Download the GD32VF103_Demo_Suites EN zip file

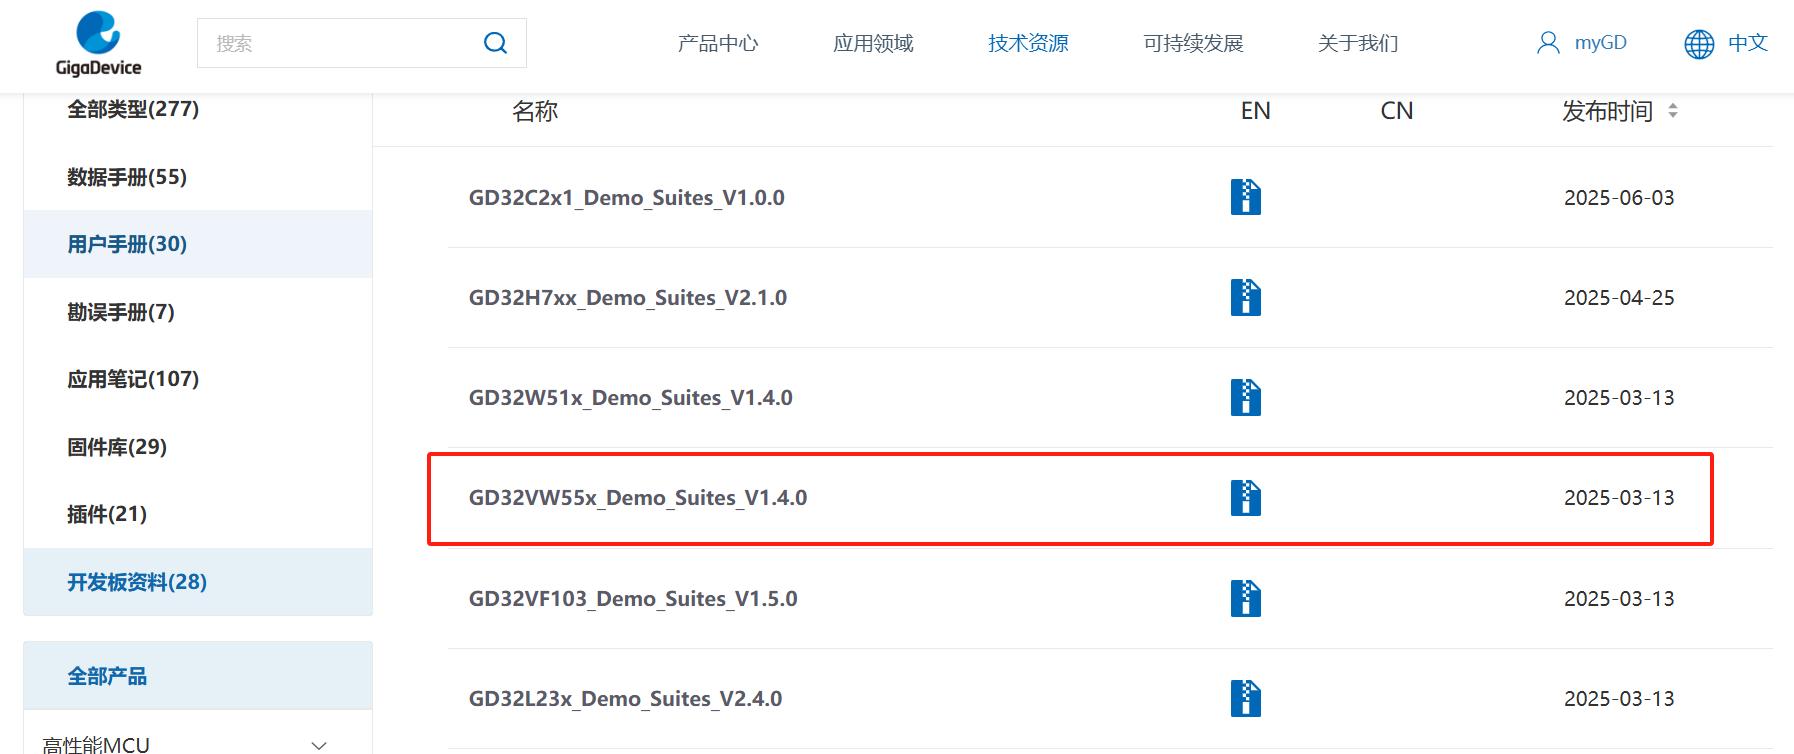tap(1246, 598)
